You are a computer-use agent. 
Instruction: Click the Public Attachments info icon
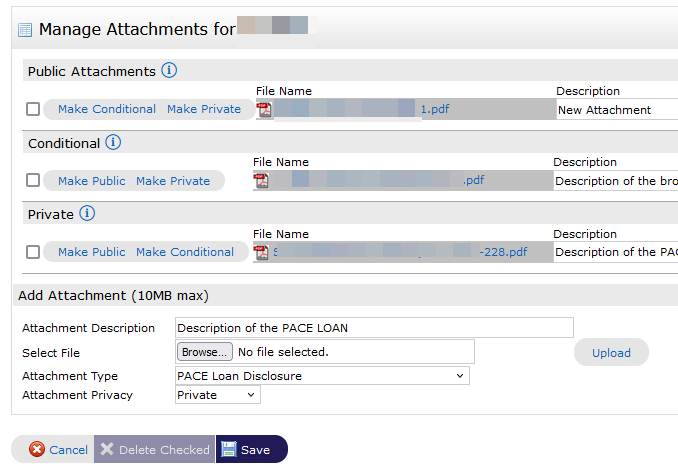[x=169, y=71]
